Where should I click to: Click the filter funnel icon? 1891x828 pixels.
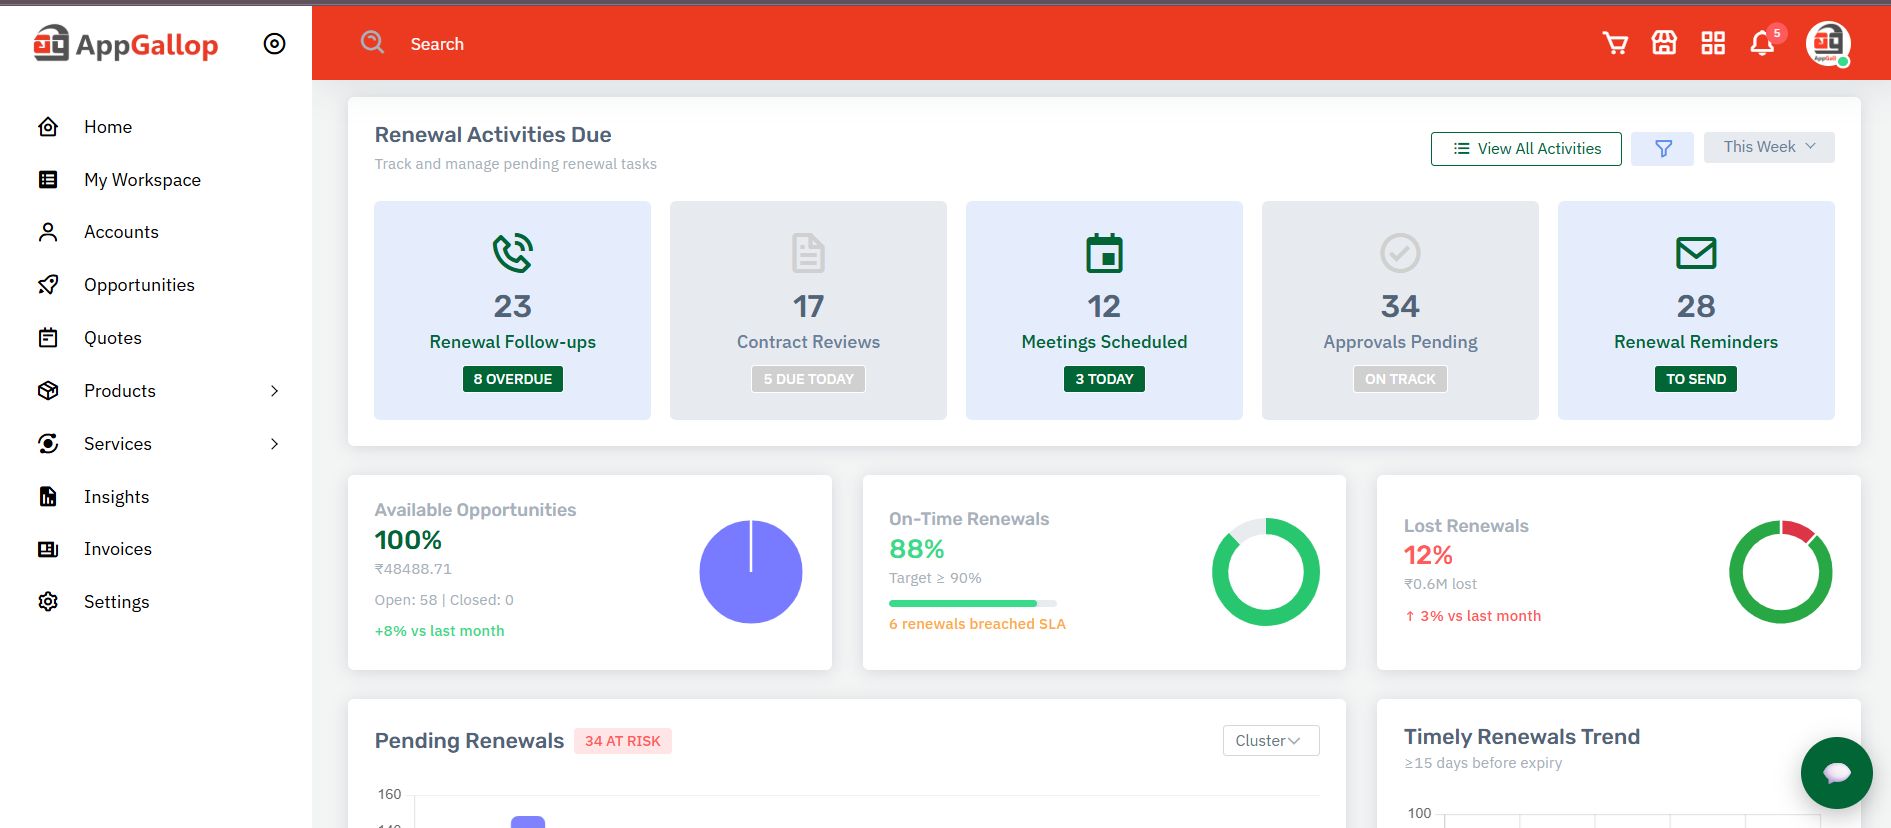pos(1663,149)
